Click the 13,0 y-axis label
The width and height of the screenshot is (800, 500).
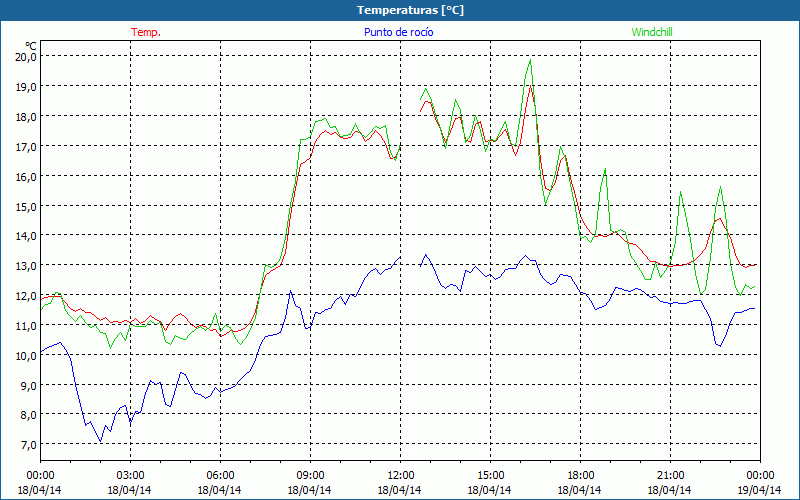pos(27,266)
